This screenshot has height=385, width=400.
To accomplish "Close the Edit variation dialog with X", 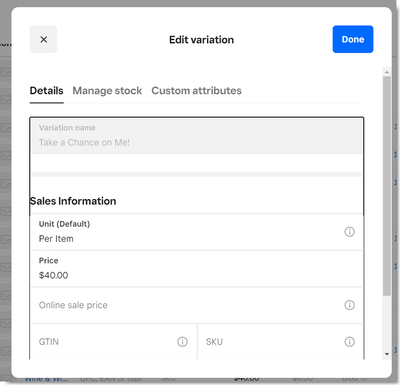I will tap(43, 39).
